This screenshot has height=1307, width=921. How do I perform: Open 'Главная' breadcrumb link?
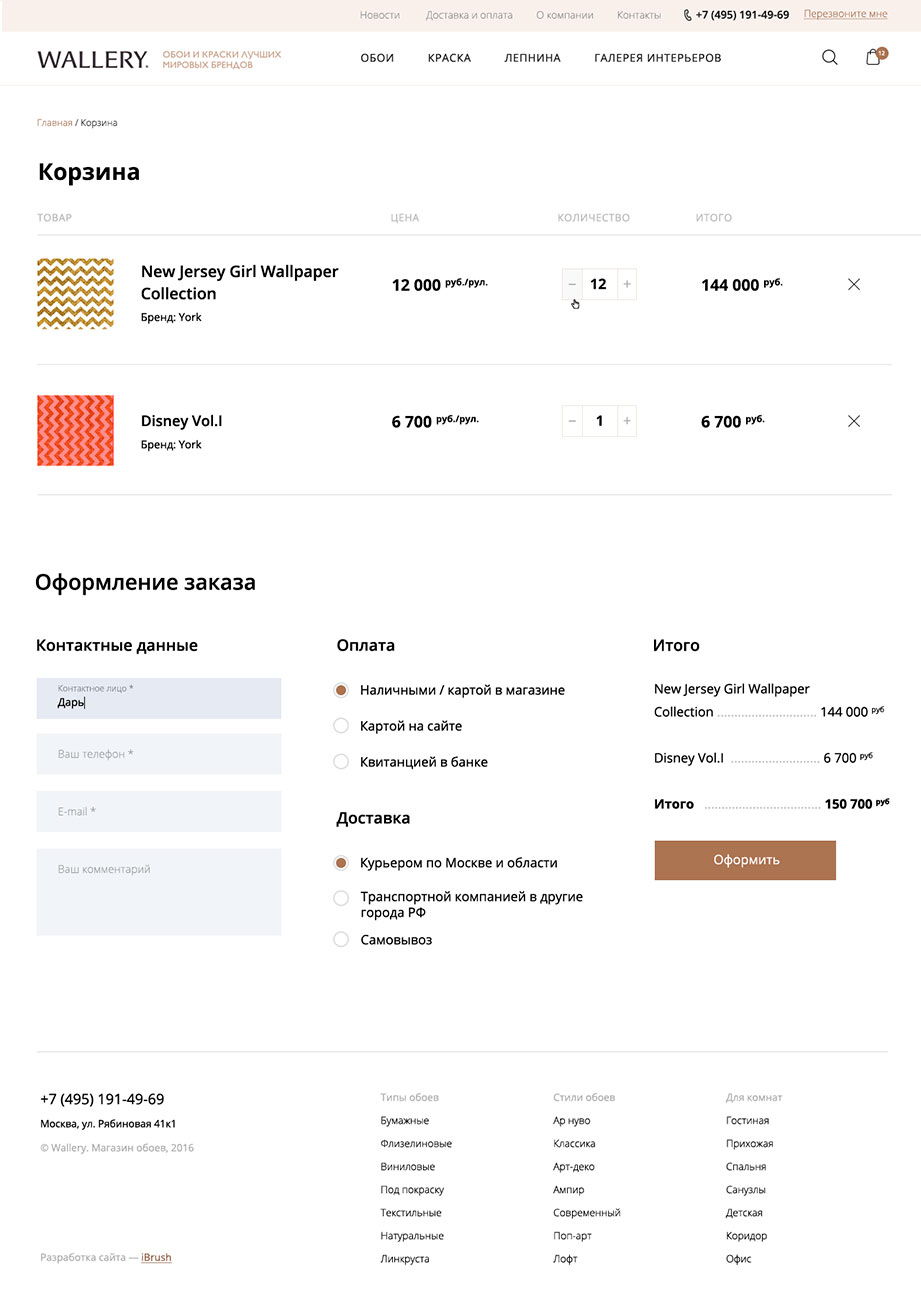(54, 123)
